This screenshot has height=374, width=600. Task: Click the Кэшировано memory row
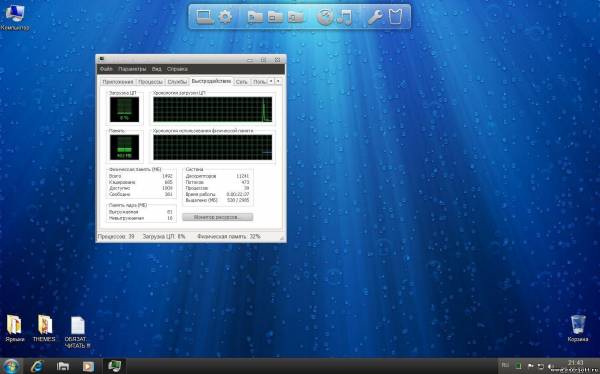(x=141, y=182)
